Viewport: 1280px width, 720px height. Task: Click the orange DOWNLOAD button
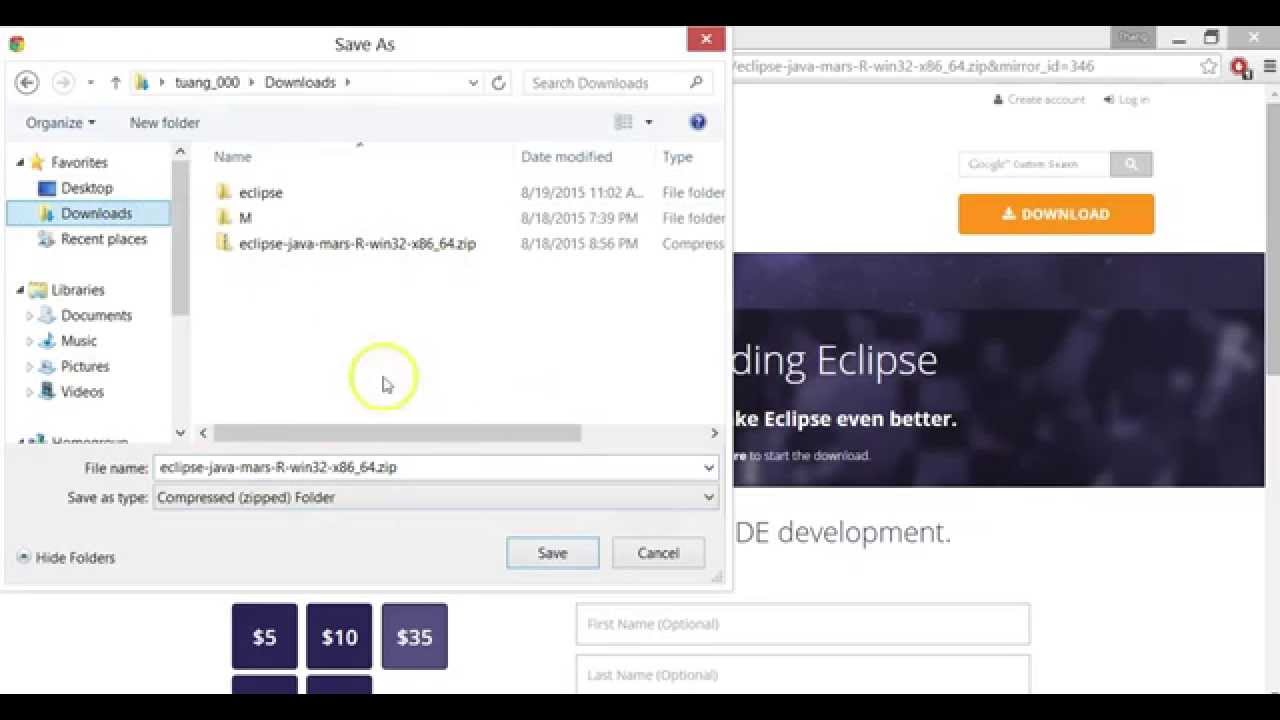point(1056,214)
